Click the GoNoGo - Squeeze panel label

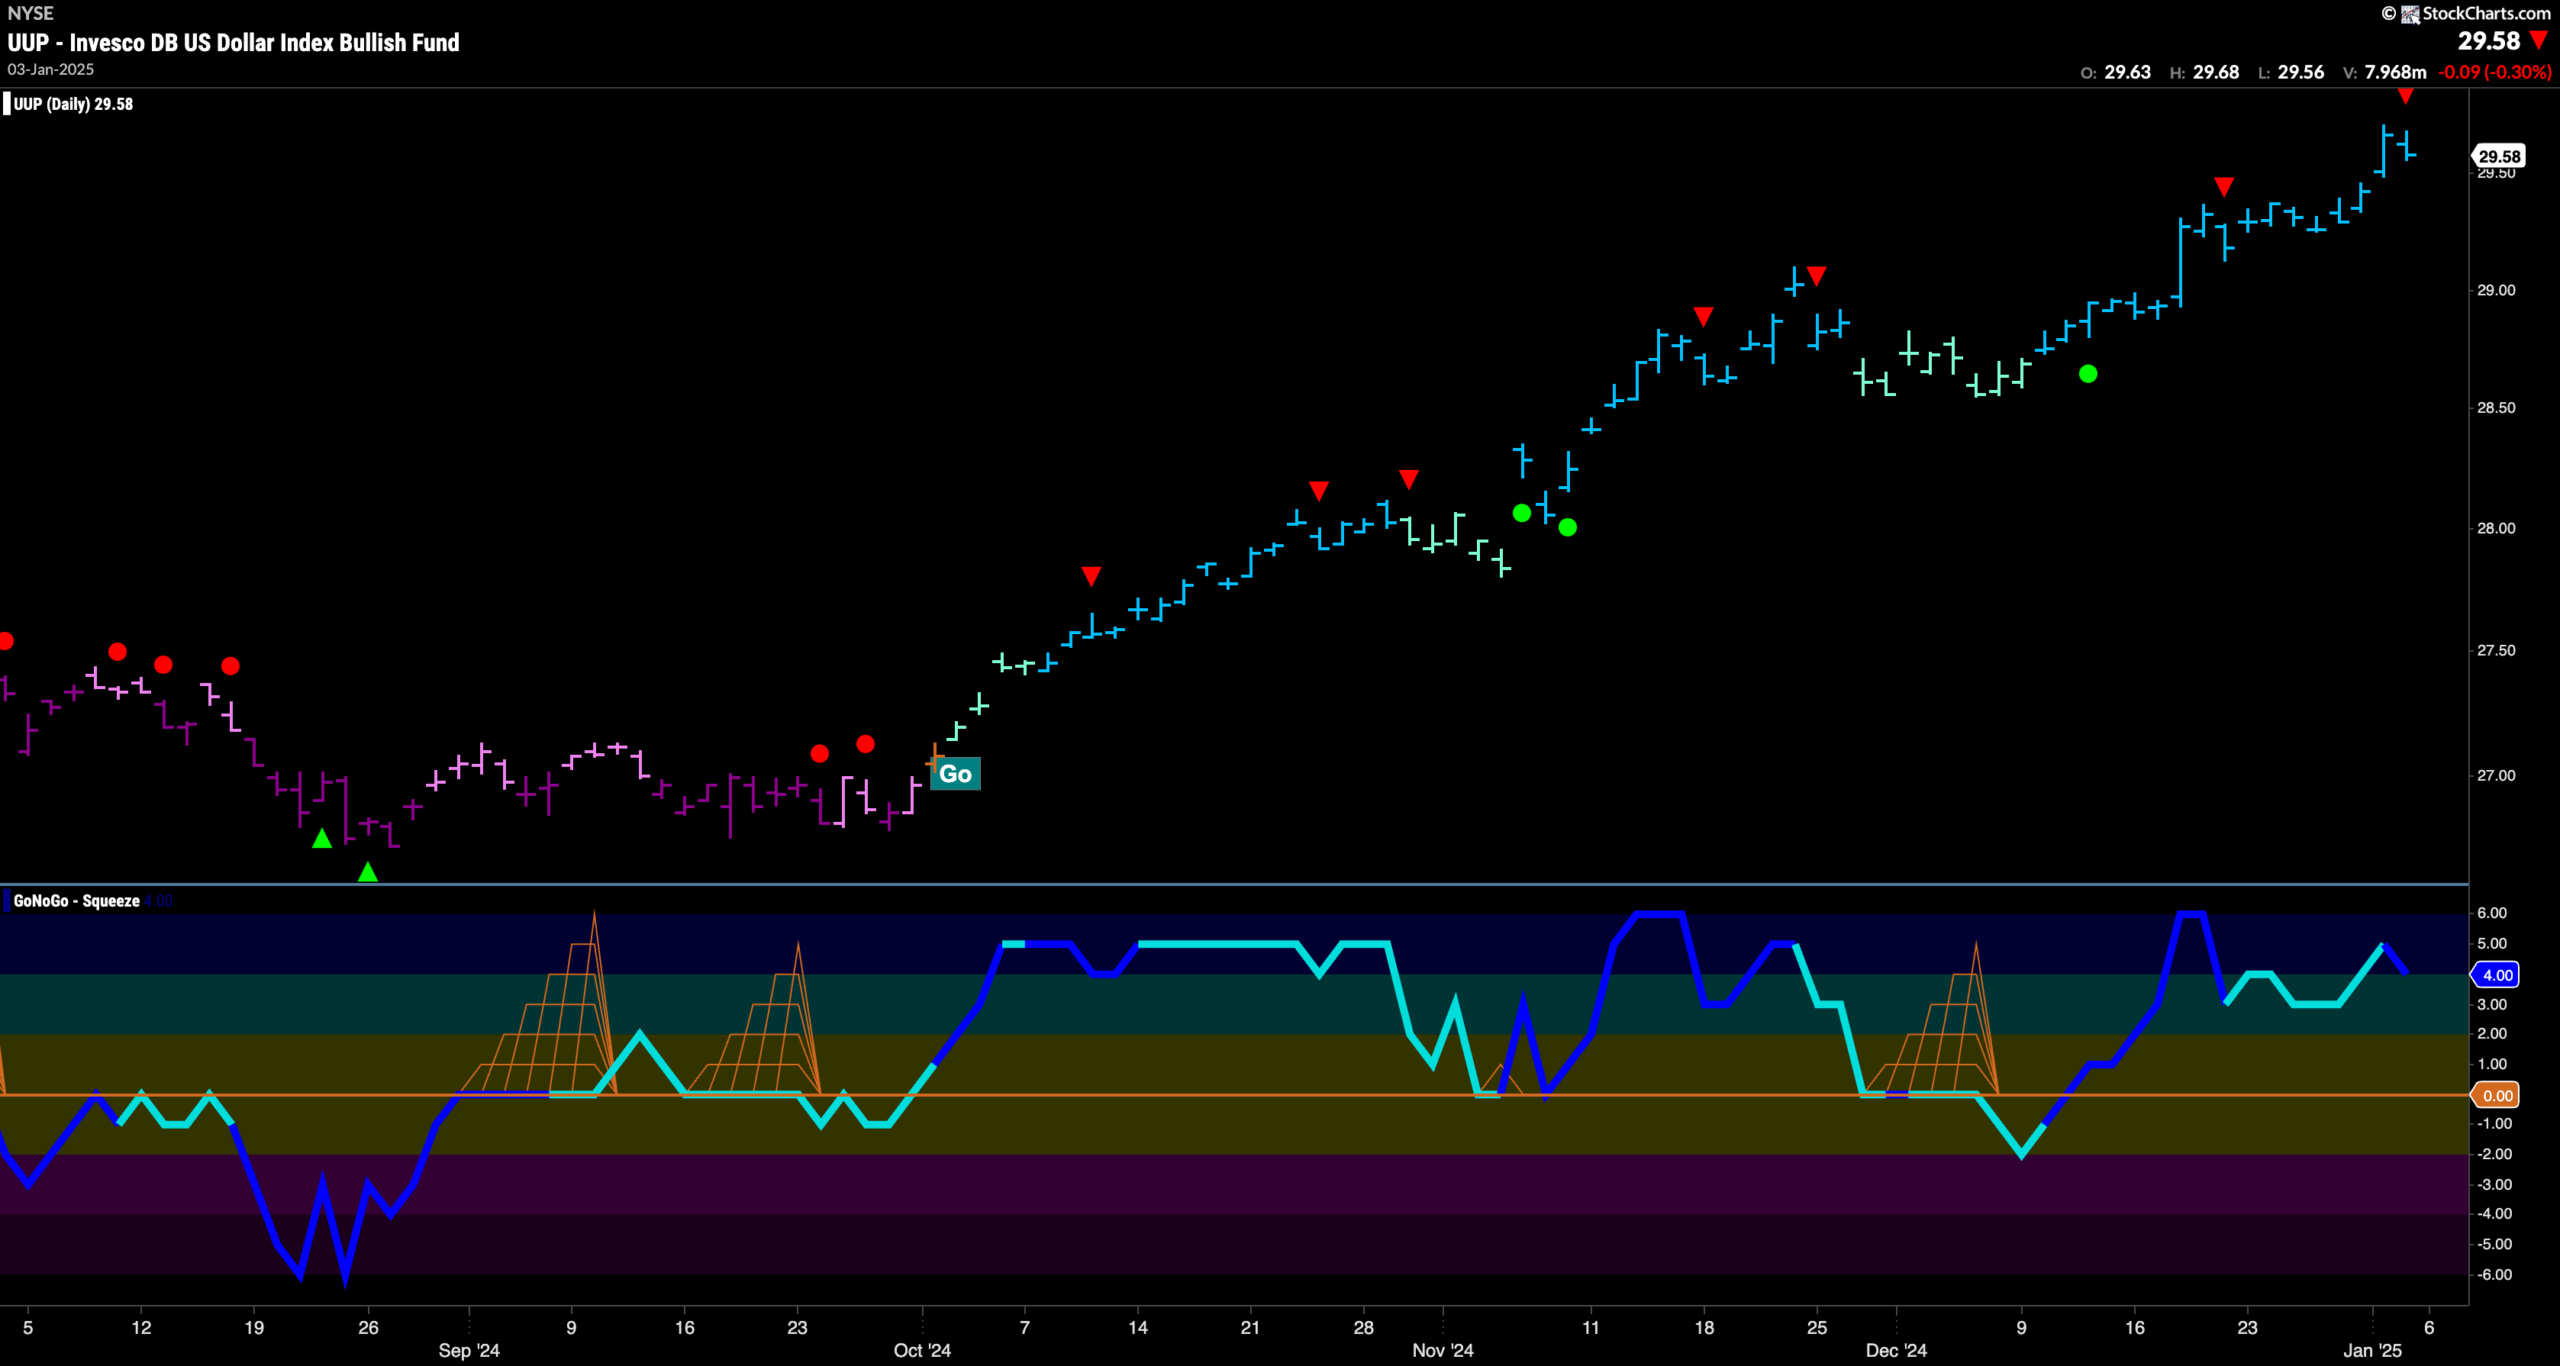pyautogui.click(x=76, y=901)
